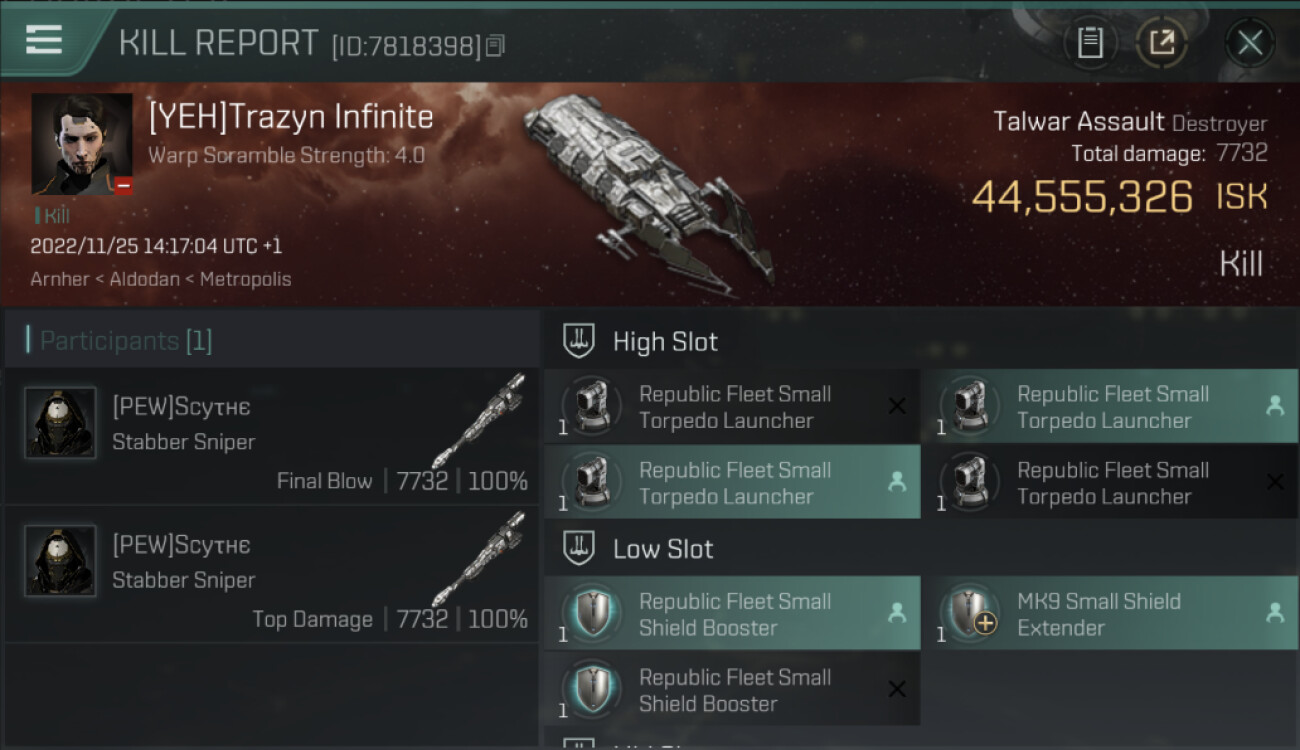Click the clipboard report icon
The width and height of the screenshot is (1300, 750).
coord(1090,43)
